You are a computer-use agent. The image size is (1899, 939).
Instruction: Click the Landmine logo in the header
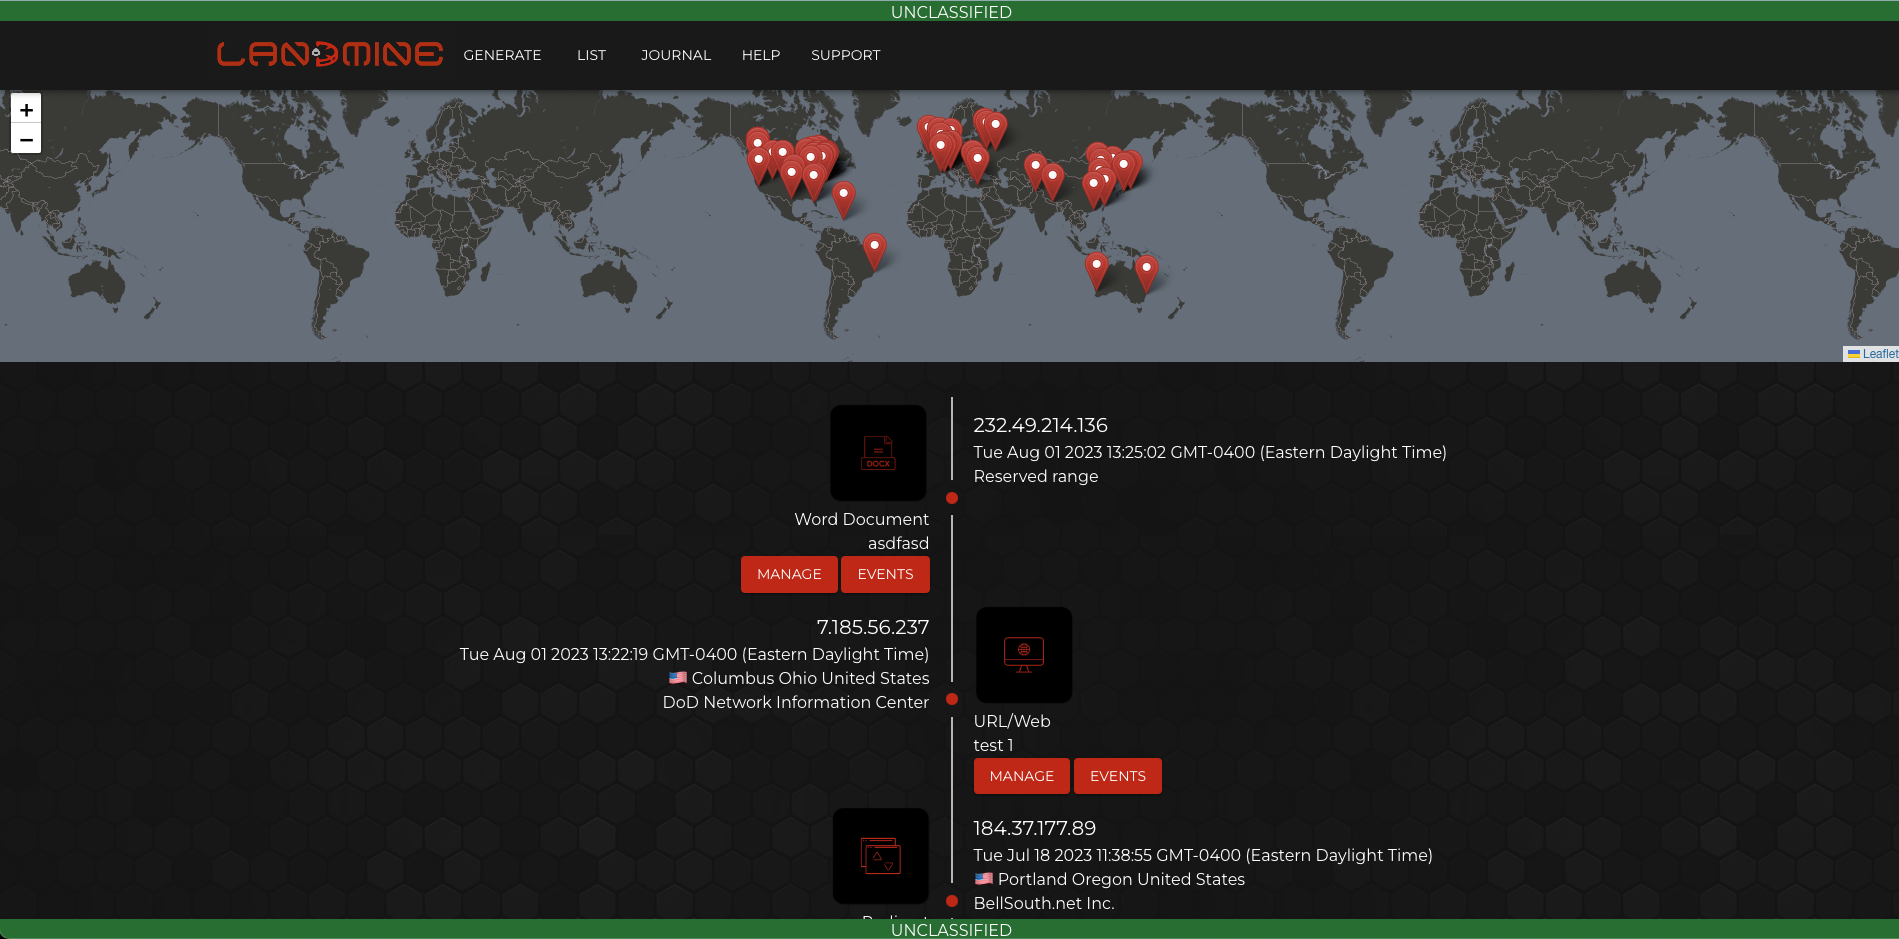click(x=329, y=54)
